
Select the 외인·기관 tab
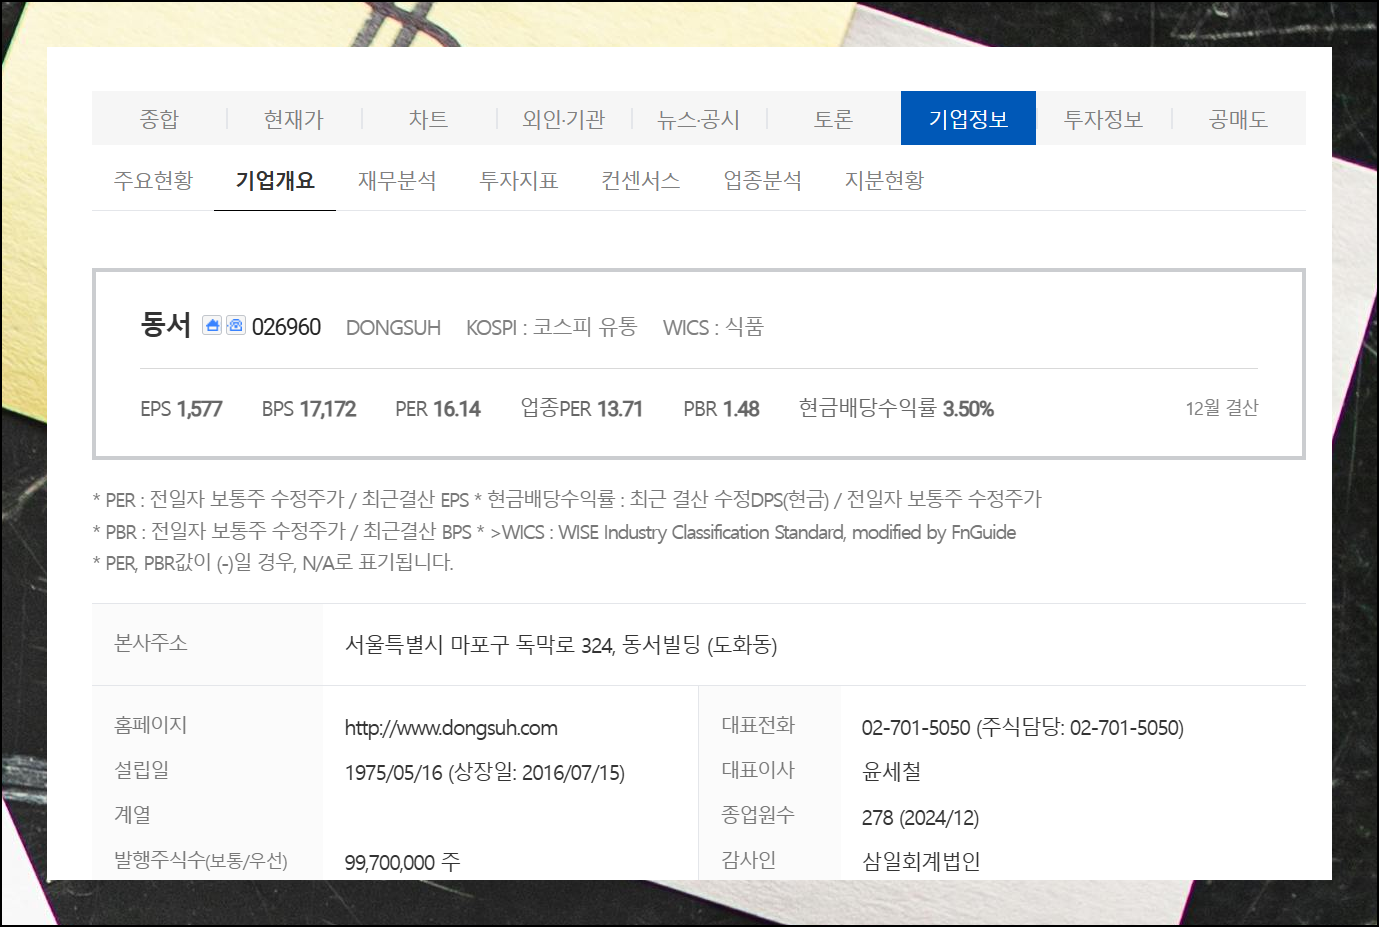tap(564, 119)
